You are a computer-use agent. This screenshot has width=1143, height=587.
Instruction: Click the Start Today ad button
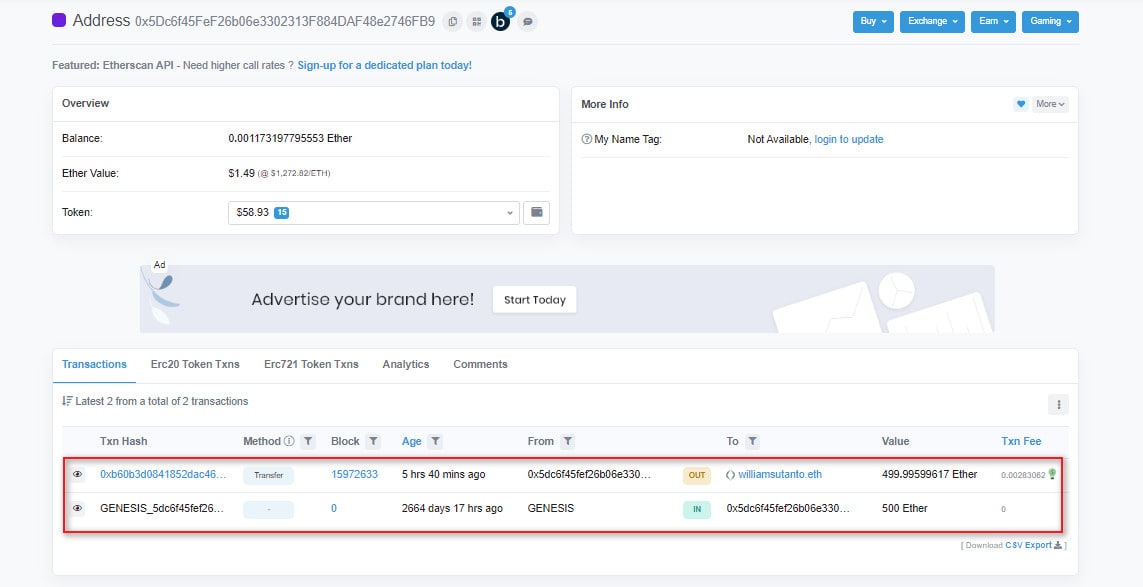[534, 299]
